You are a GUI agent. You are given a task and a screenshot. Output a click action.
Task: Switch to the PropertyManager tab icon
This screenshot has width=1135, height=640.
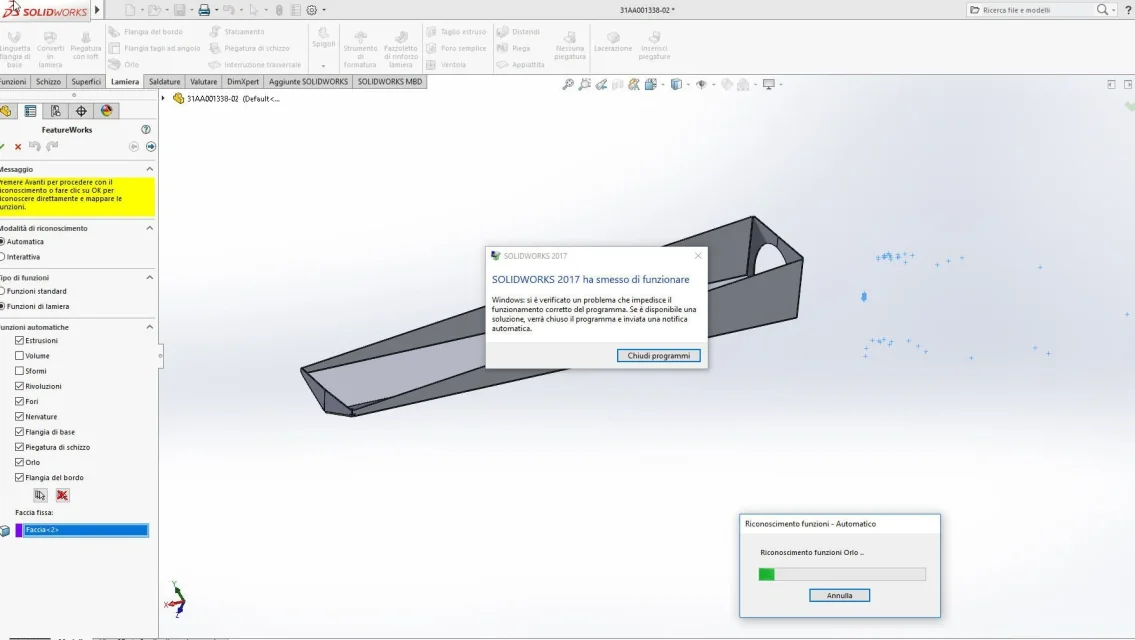[30, 111]
